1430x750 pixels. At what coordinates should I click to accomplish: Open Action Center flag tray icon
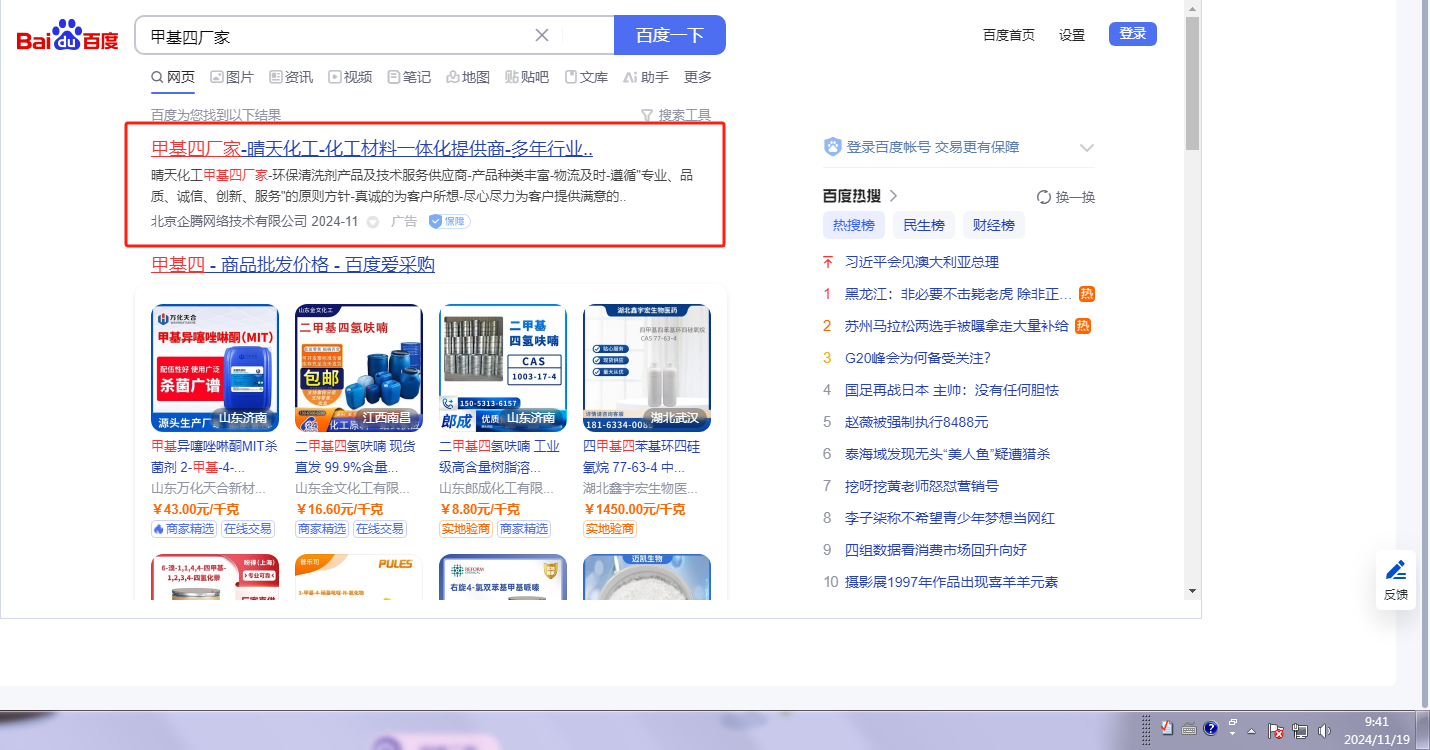pos(1276,731)
